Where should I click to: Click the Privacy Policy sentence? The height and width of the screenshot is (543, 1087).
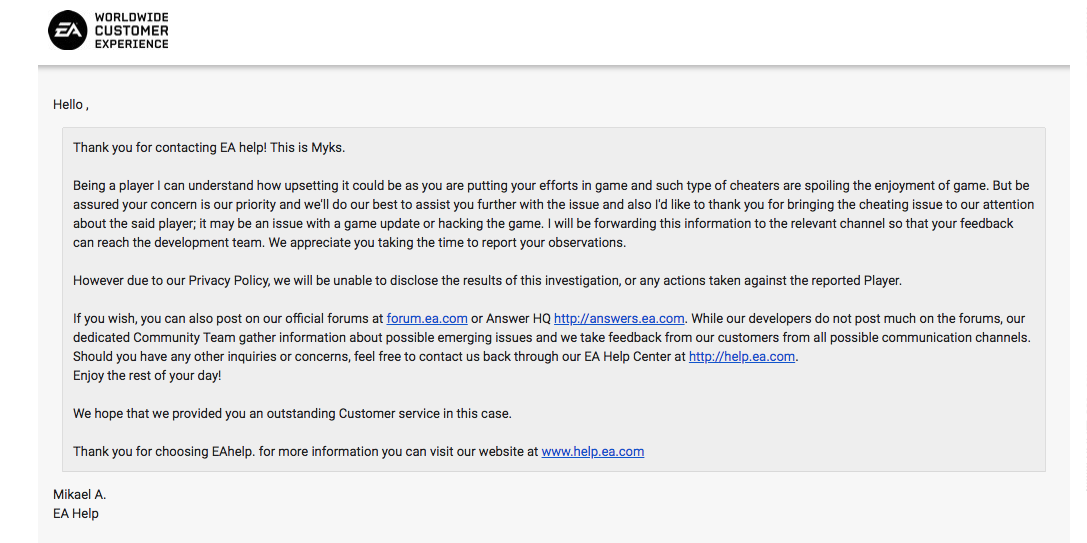point(497,281)
